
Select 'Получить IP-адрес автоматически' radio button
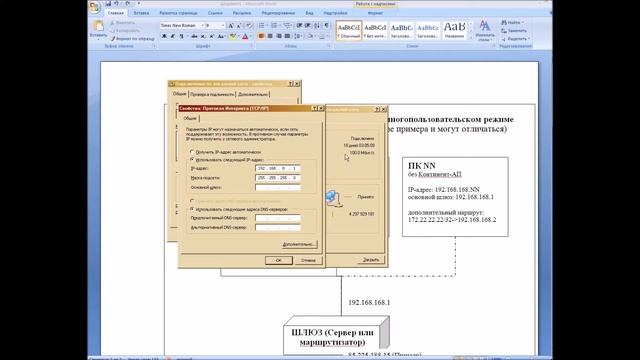192,152
